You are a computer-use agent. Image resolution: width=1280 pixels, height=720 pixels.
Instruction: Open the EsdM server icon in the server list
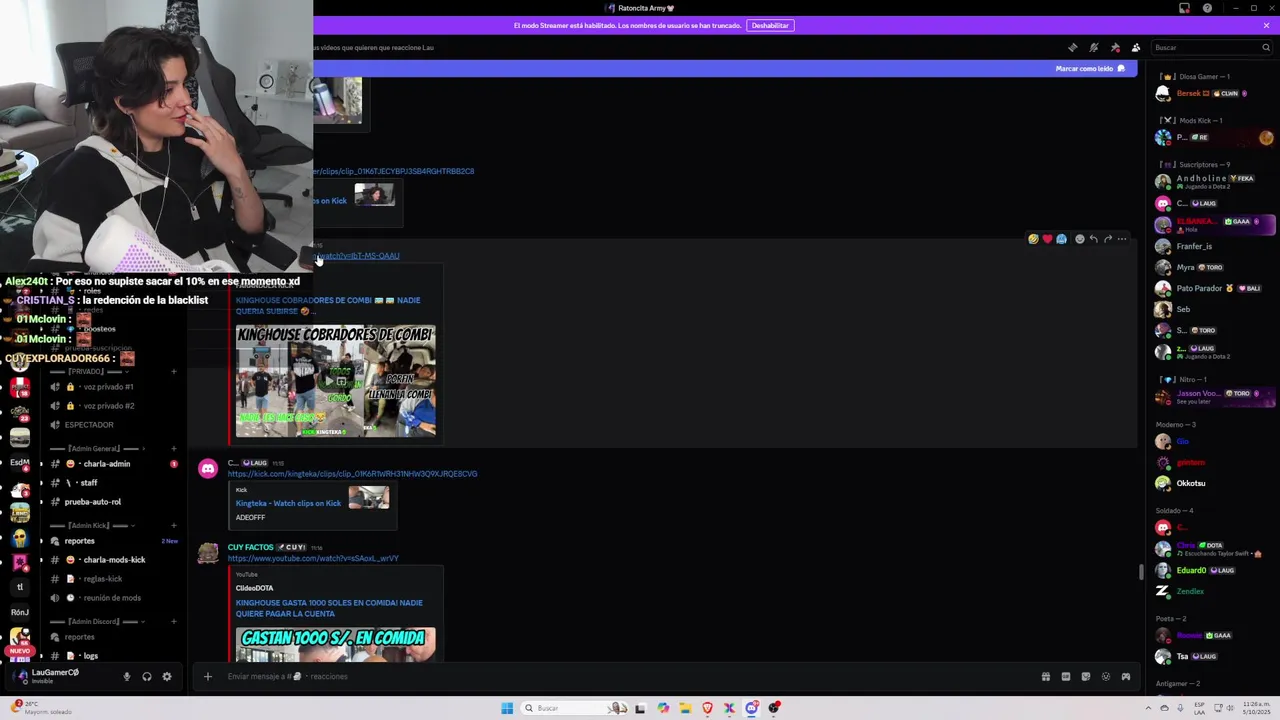click(19, 462)
